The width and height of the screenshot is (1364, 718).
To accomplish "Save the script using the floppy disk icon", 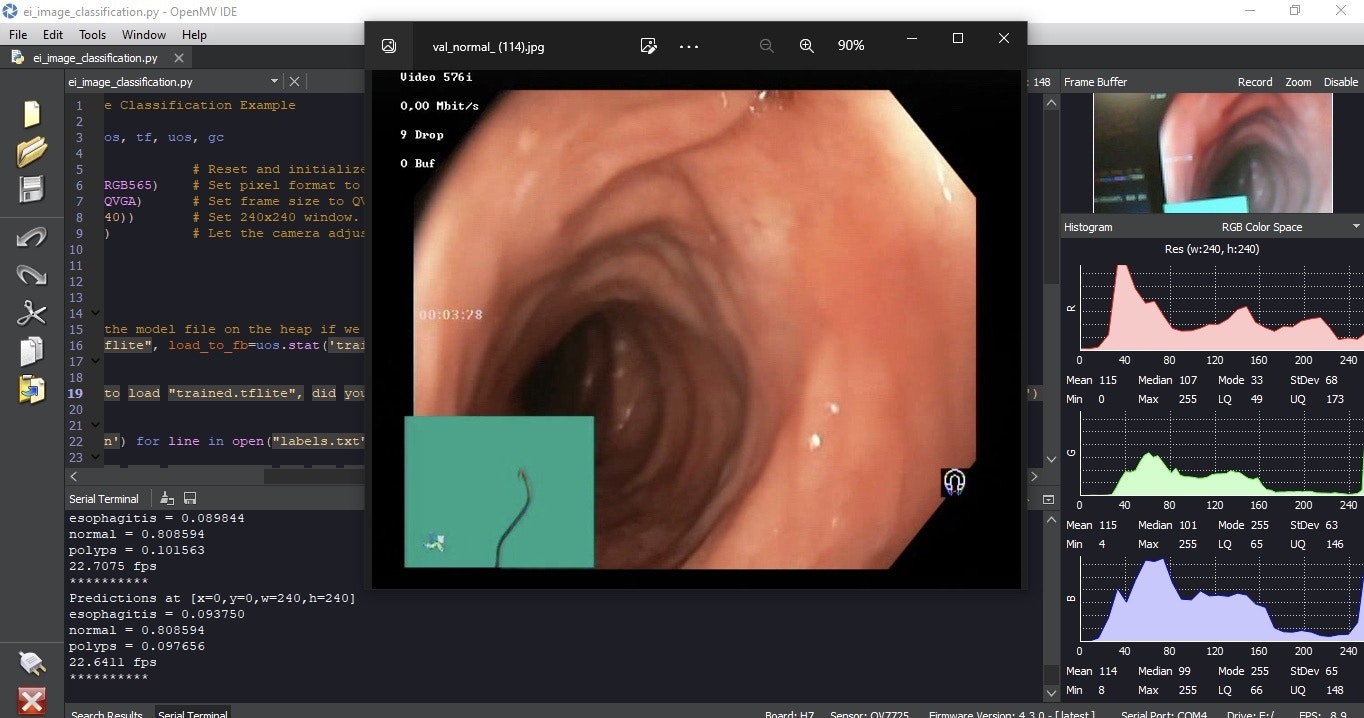I will [31, 189].
